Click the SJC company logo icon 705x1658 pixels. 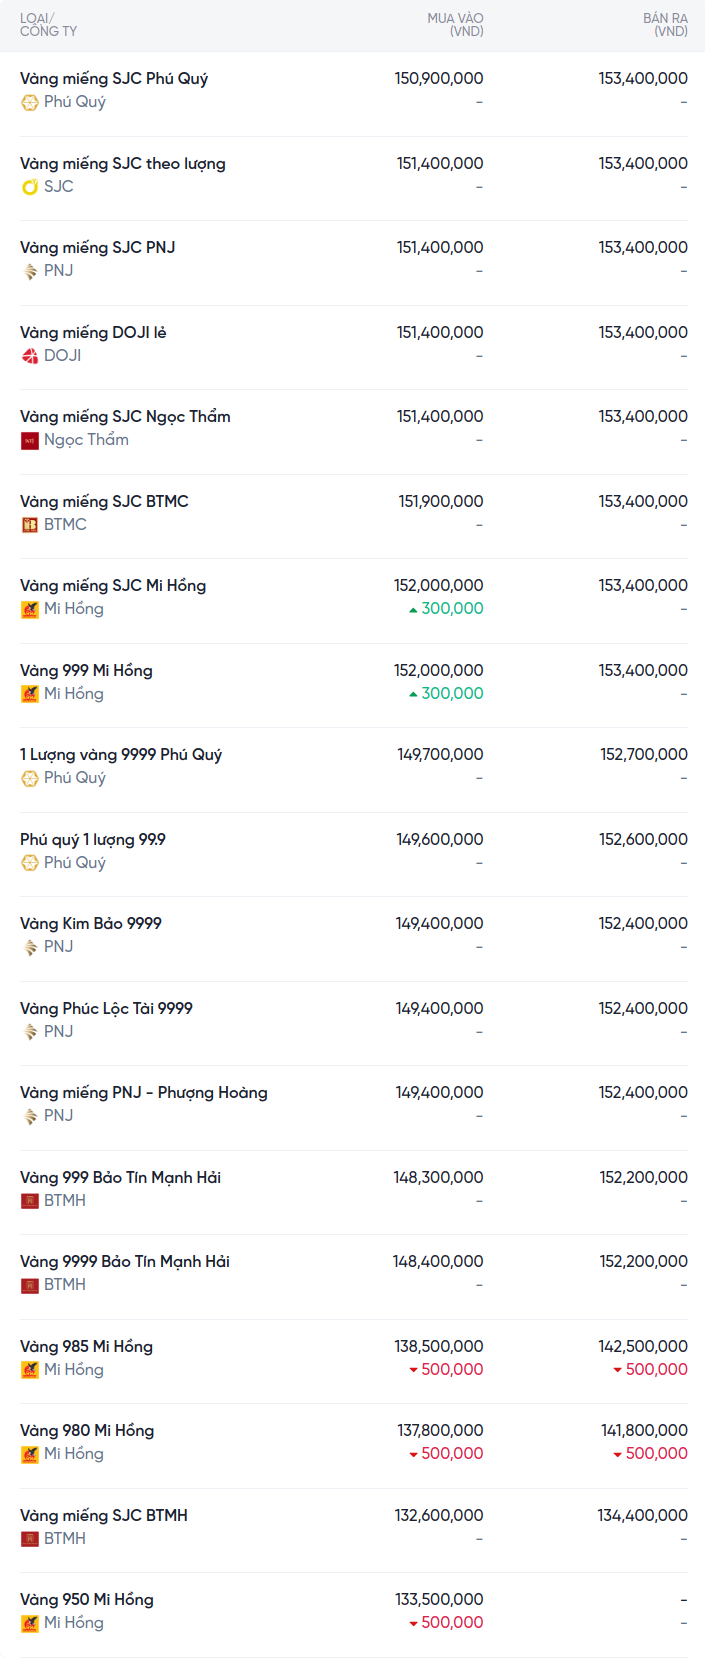coord(30,187)
